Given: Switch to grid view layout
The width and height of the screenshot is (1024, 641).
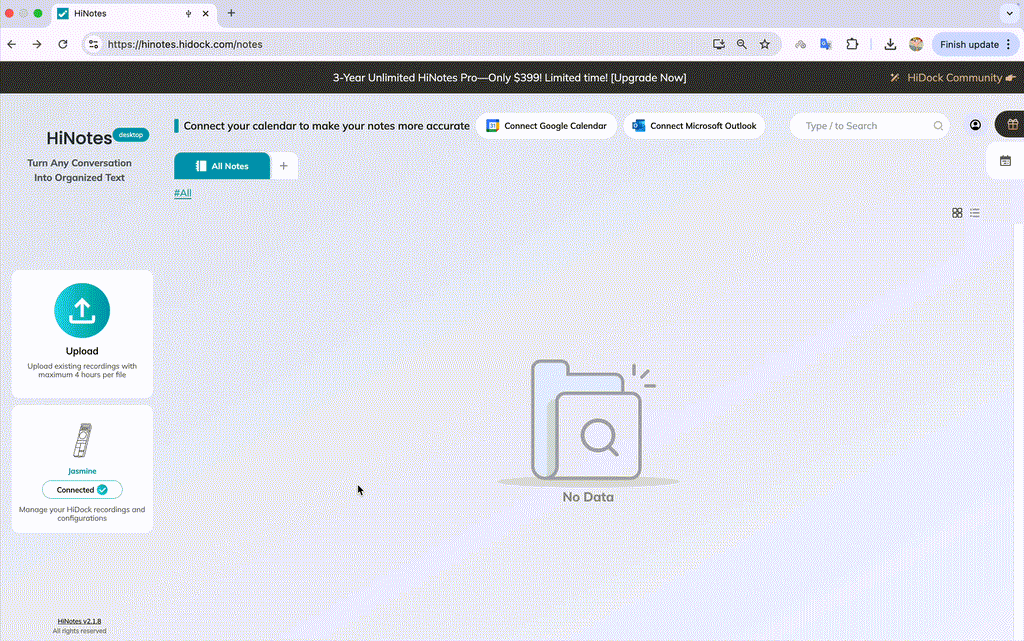Looking at the screenshot, I should 957,213.
